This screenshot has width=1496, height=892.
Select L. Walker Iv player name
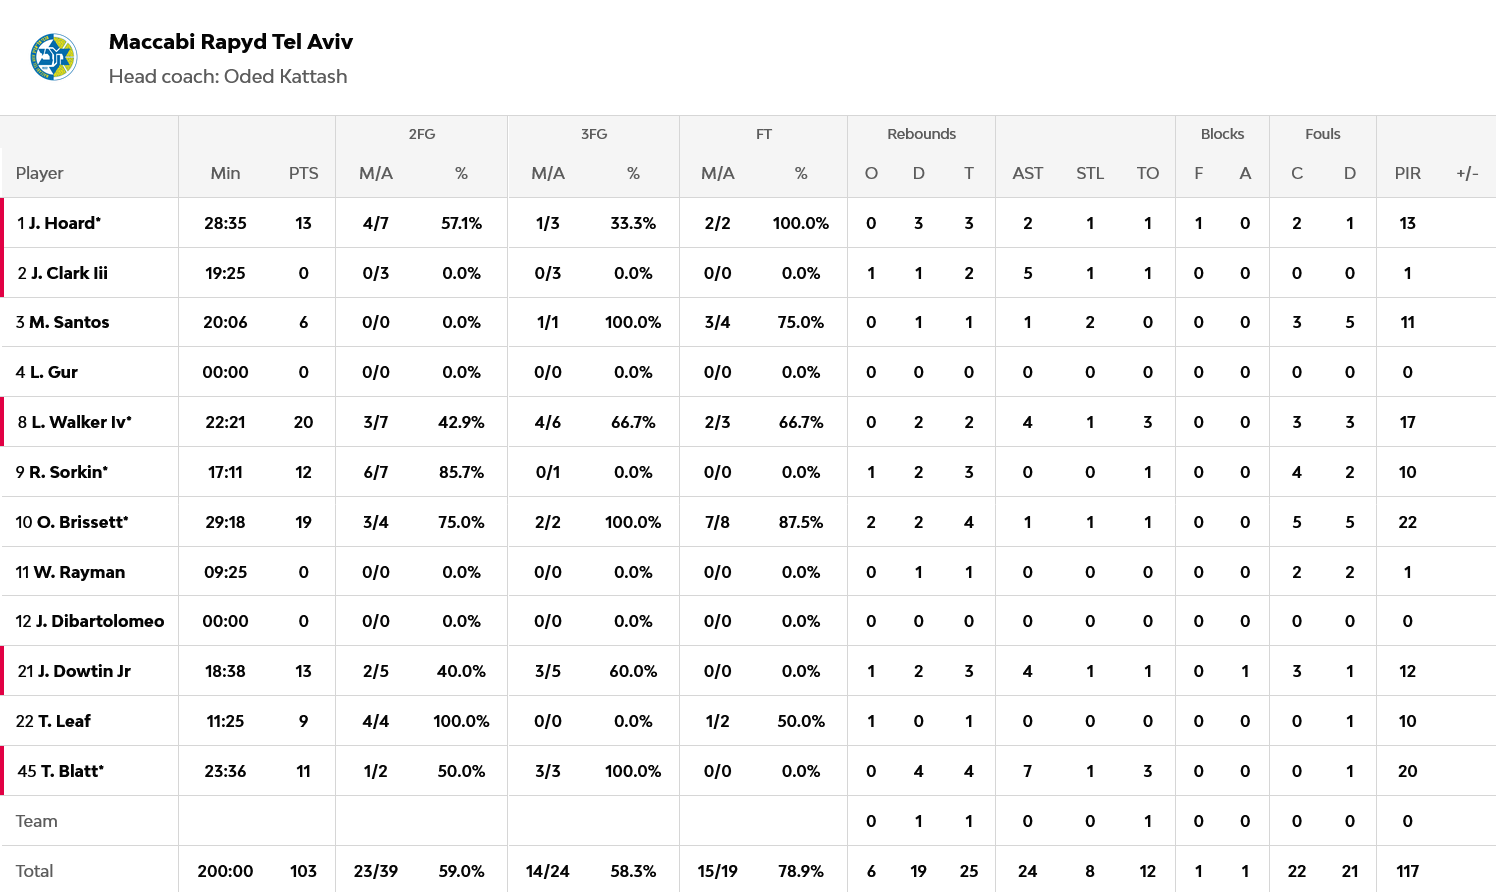pyautogui.click(x=81, y=422)
